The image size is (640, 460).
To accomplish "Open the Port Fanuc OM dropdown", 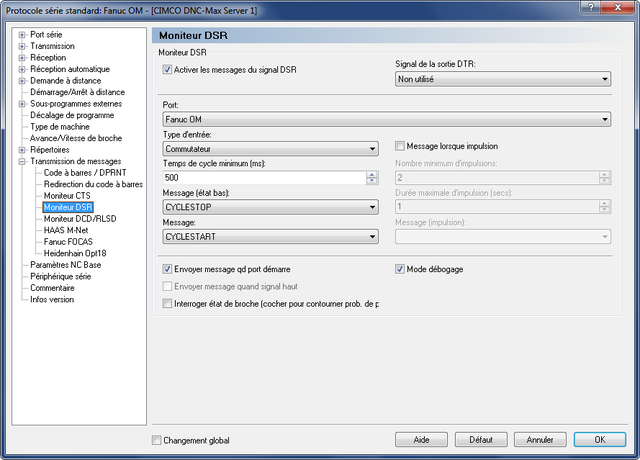I will click(387, 119).
